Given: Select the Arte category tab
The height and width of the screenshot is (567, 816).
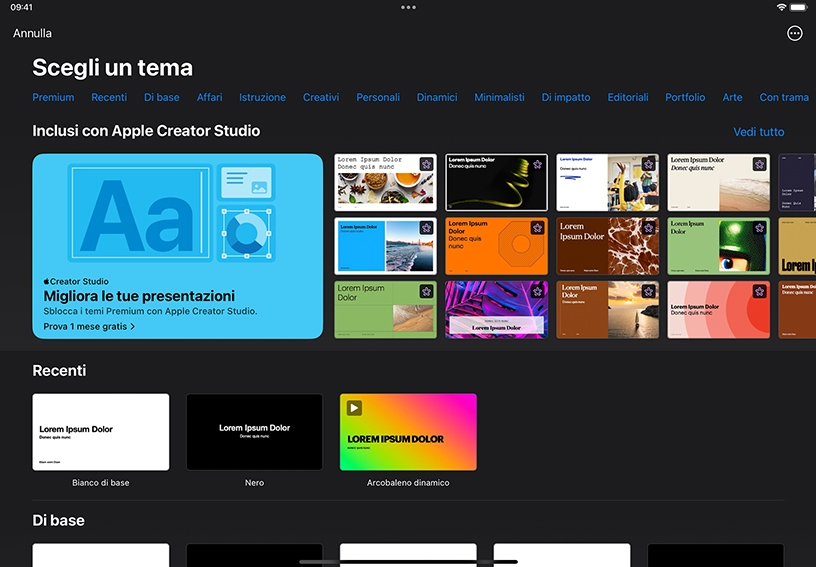Looking at the screenshot, I should pyautogui.click(x=732, y=97).
